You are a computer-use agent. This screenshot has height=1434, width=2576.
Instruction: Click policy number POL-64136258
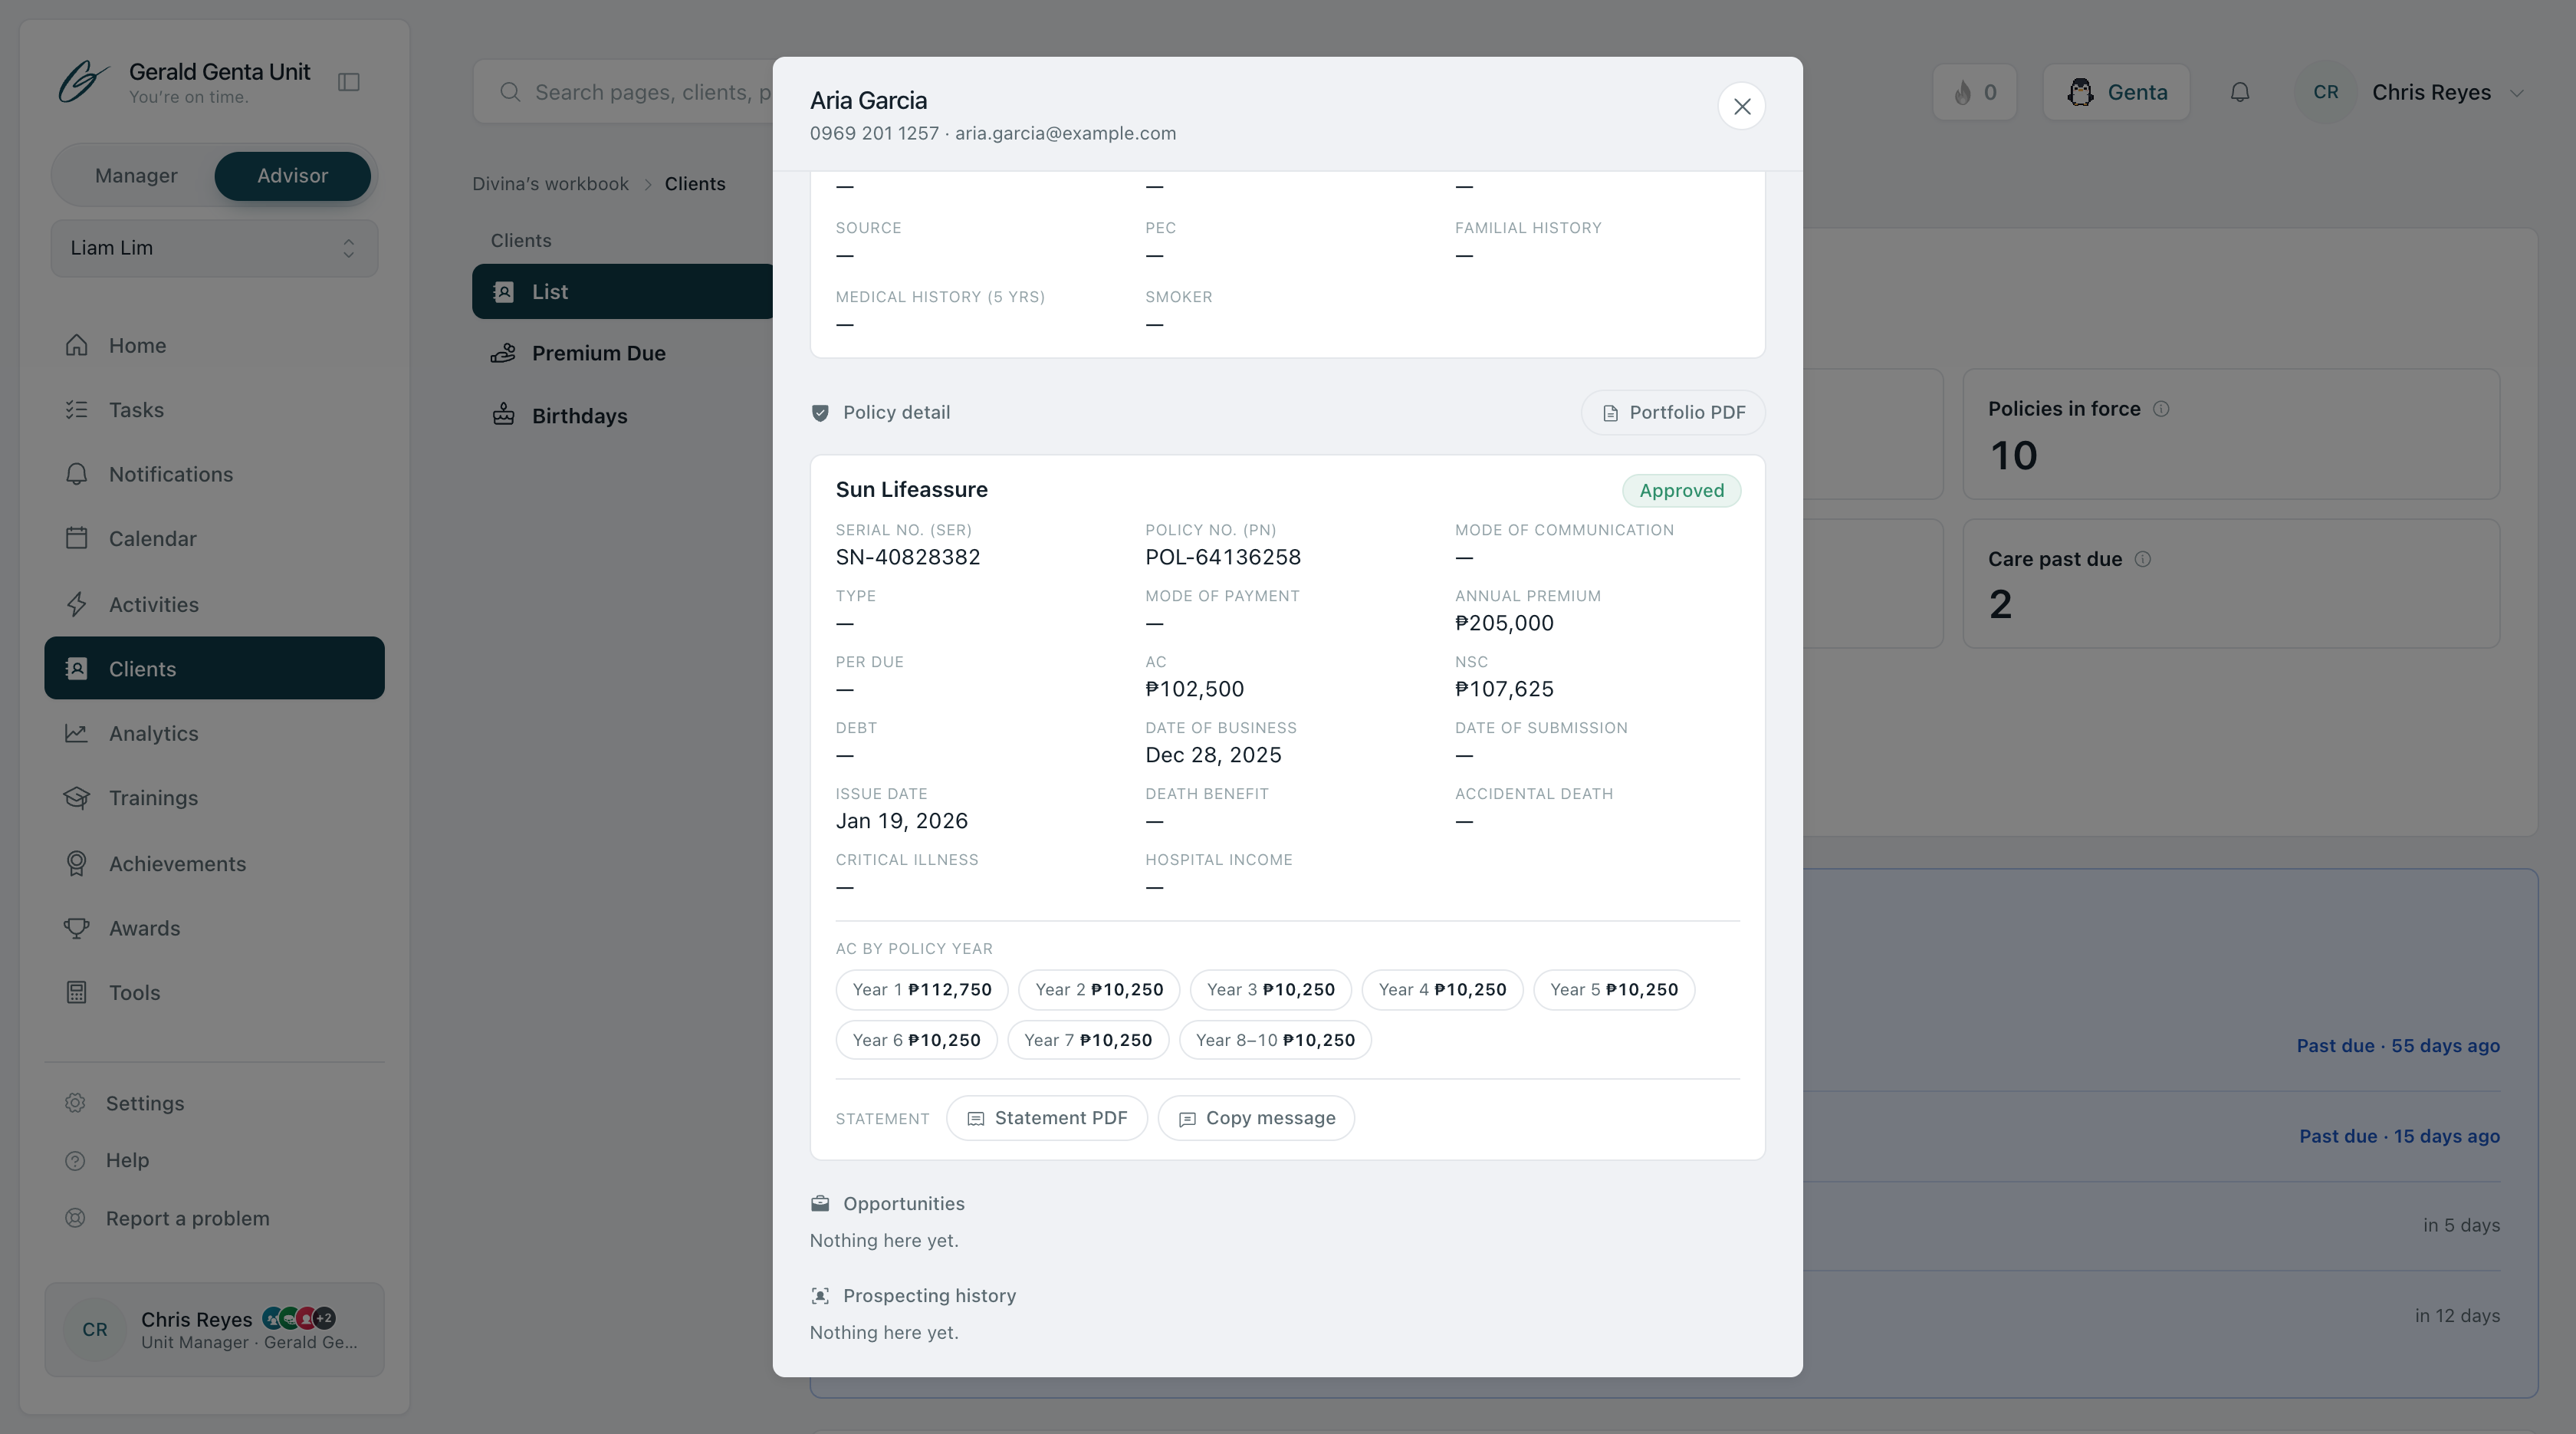[1222, 557]
